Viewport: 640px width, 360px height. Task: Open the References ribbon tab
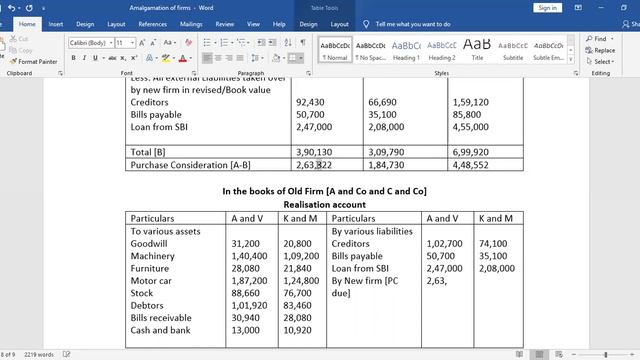coord(152,24)
